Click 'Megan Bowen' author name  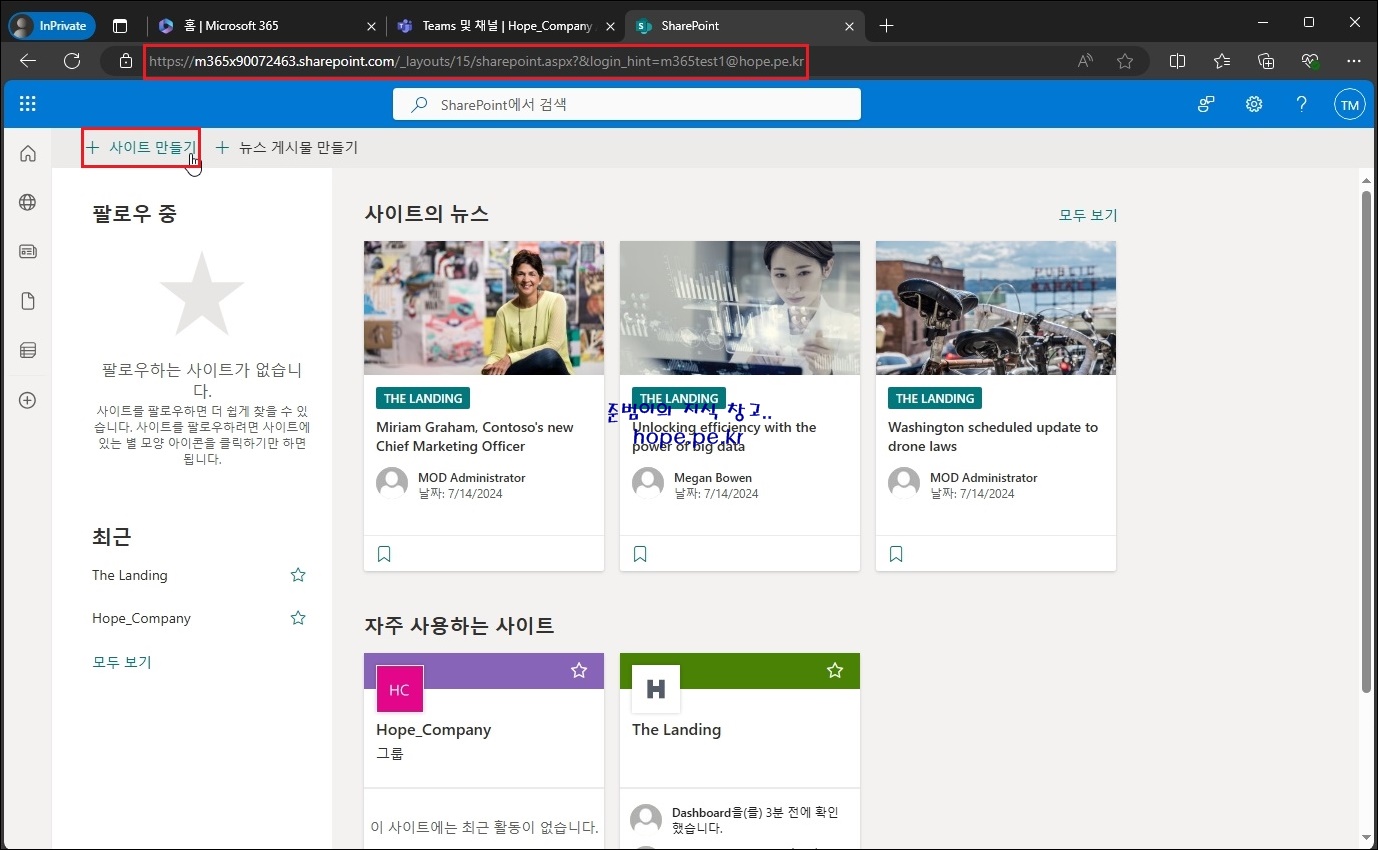click(x=713, y=478)
